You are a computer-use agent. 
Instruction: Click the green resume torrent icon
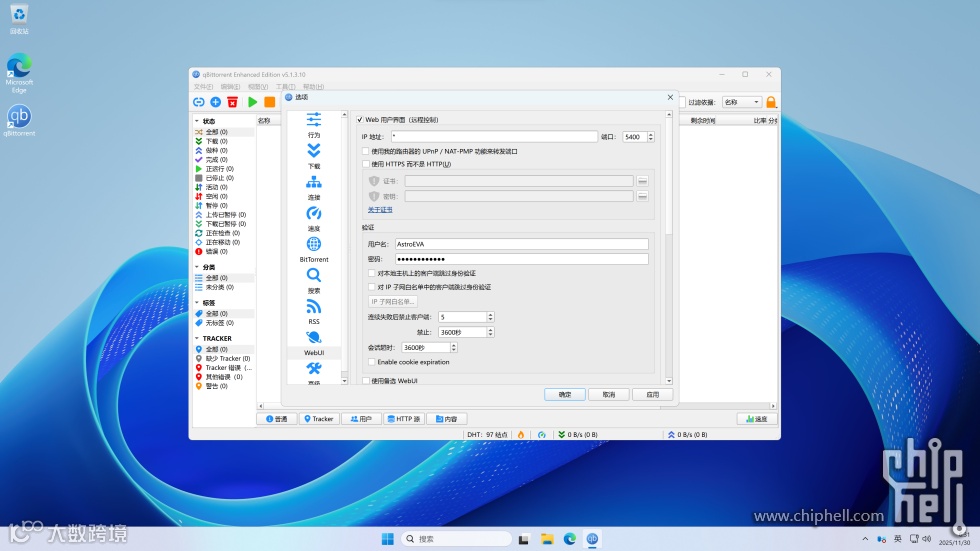pyautogui.click(x=253, y=102)
